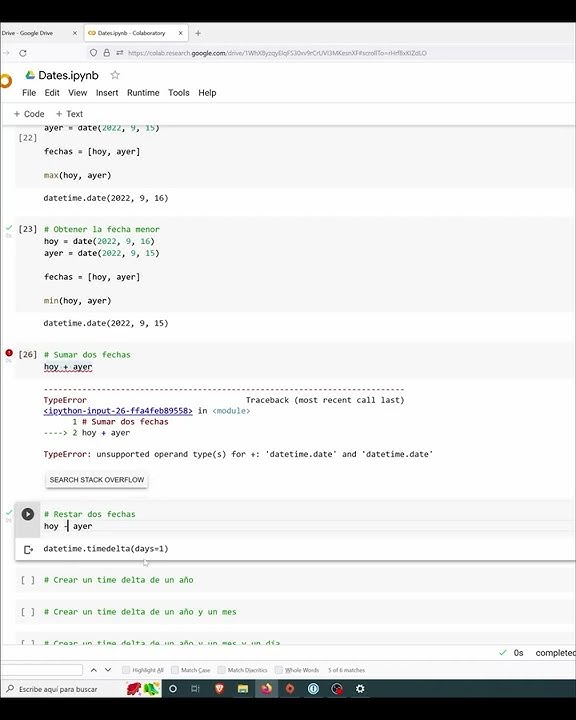Click the SEARCH STACK OVERFLOW button
This screenshot has height=720, width=576.
pos(97,480)
